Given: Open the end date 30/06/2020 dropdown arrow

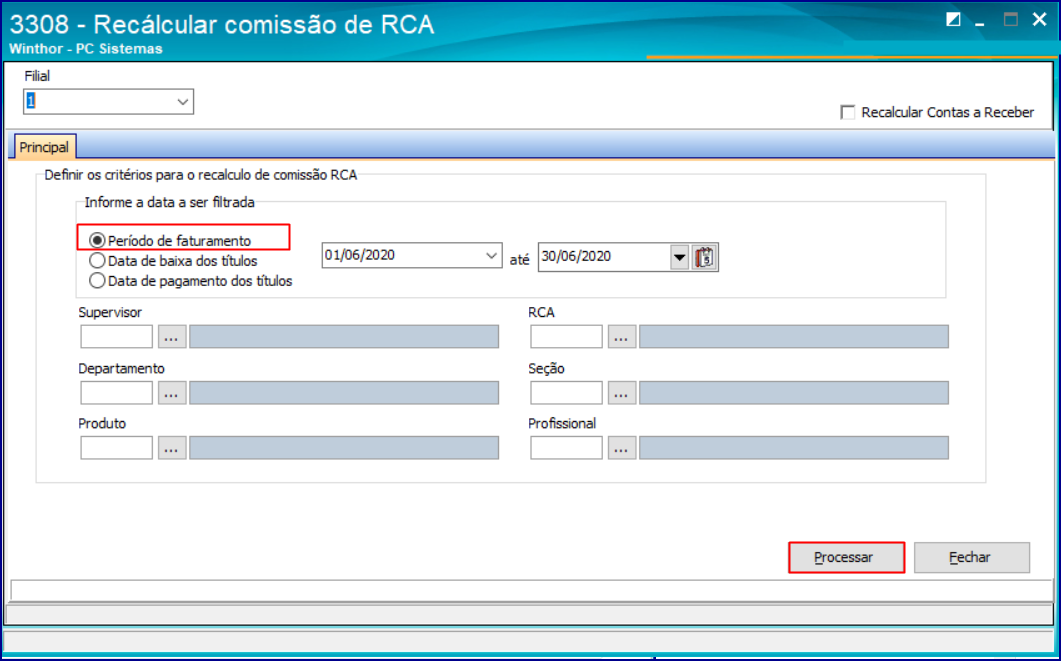Looking at the screenshot, I should click(680, 257).
